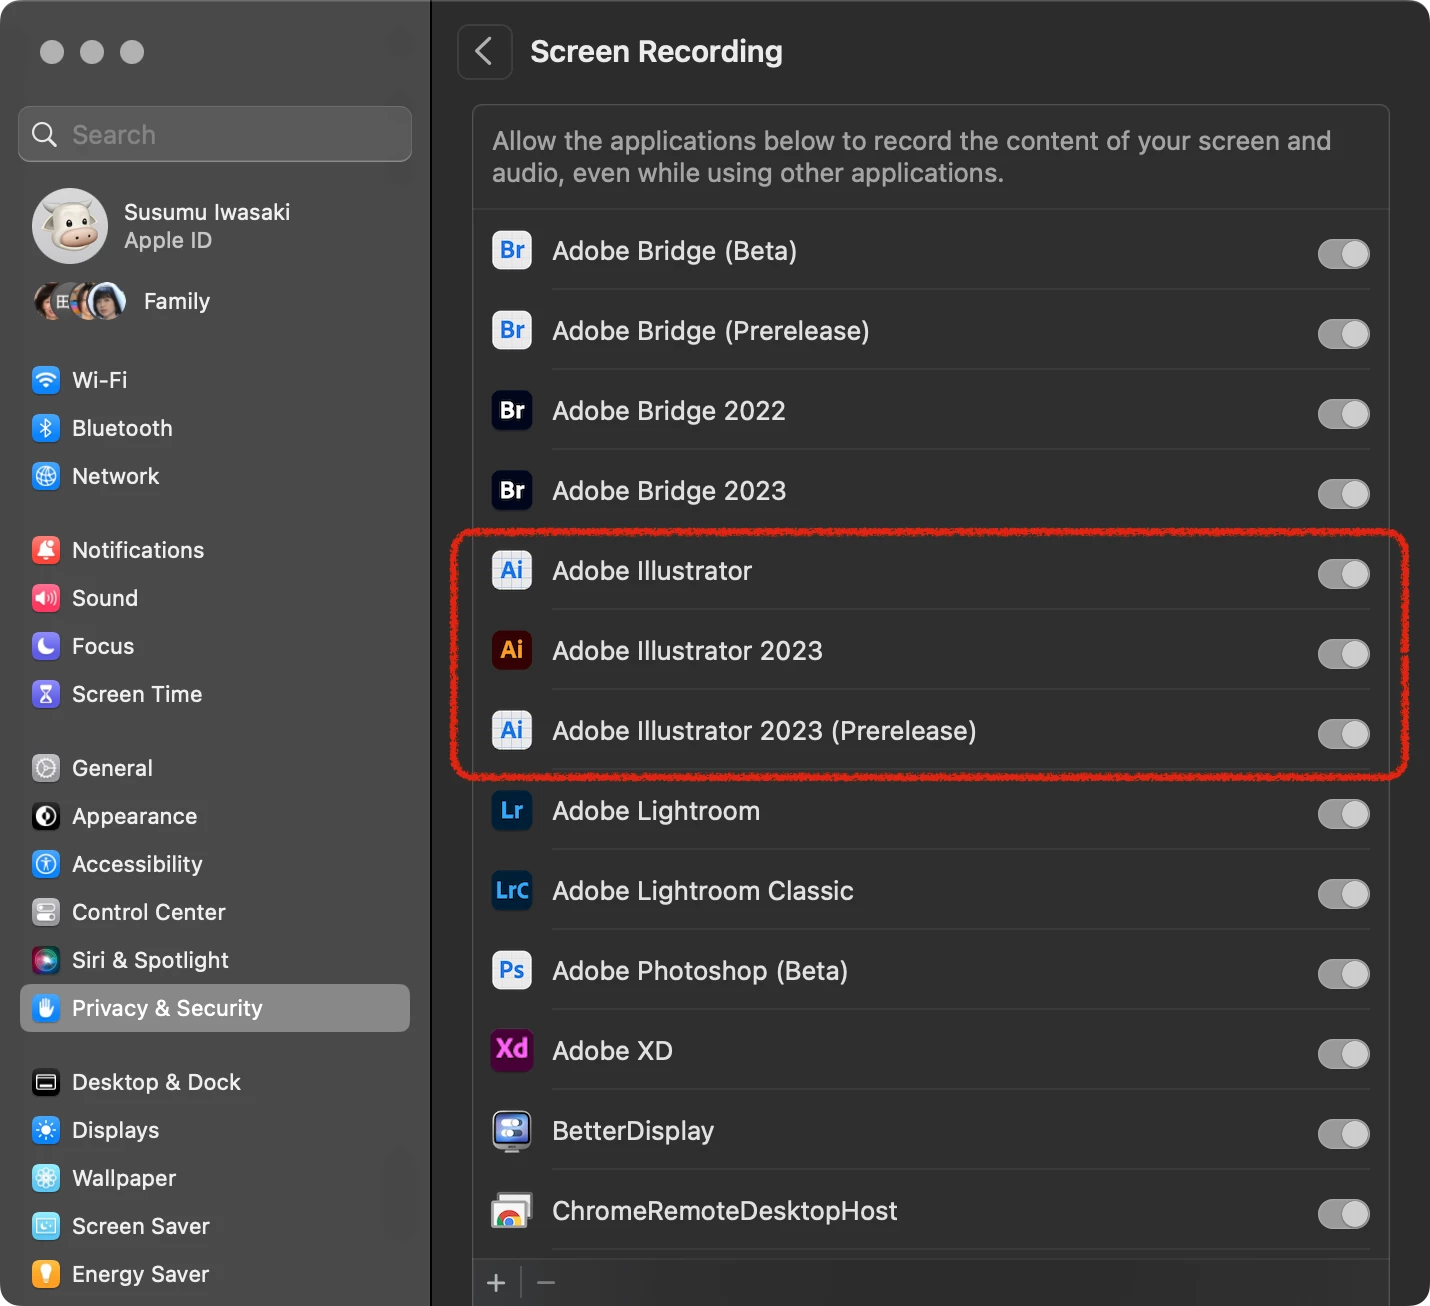Click the Wallpaper flower icon
The height and width of the screenshot is (1306, 1430).
(x=46, y=1178)
